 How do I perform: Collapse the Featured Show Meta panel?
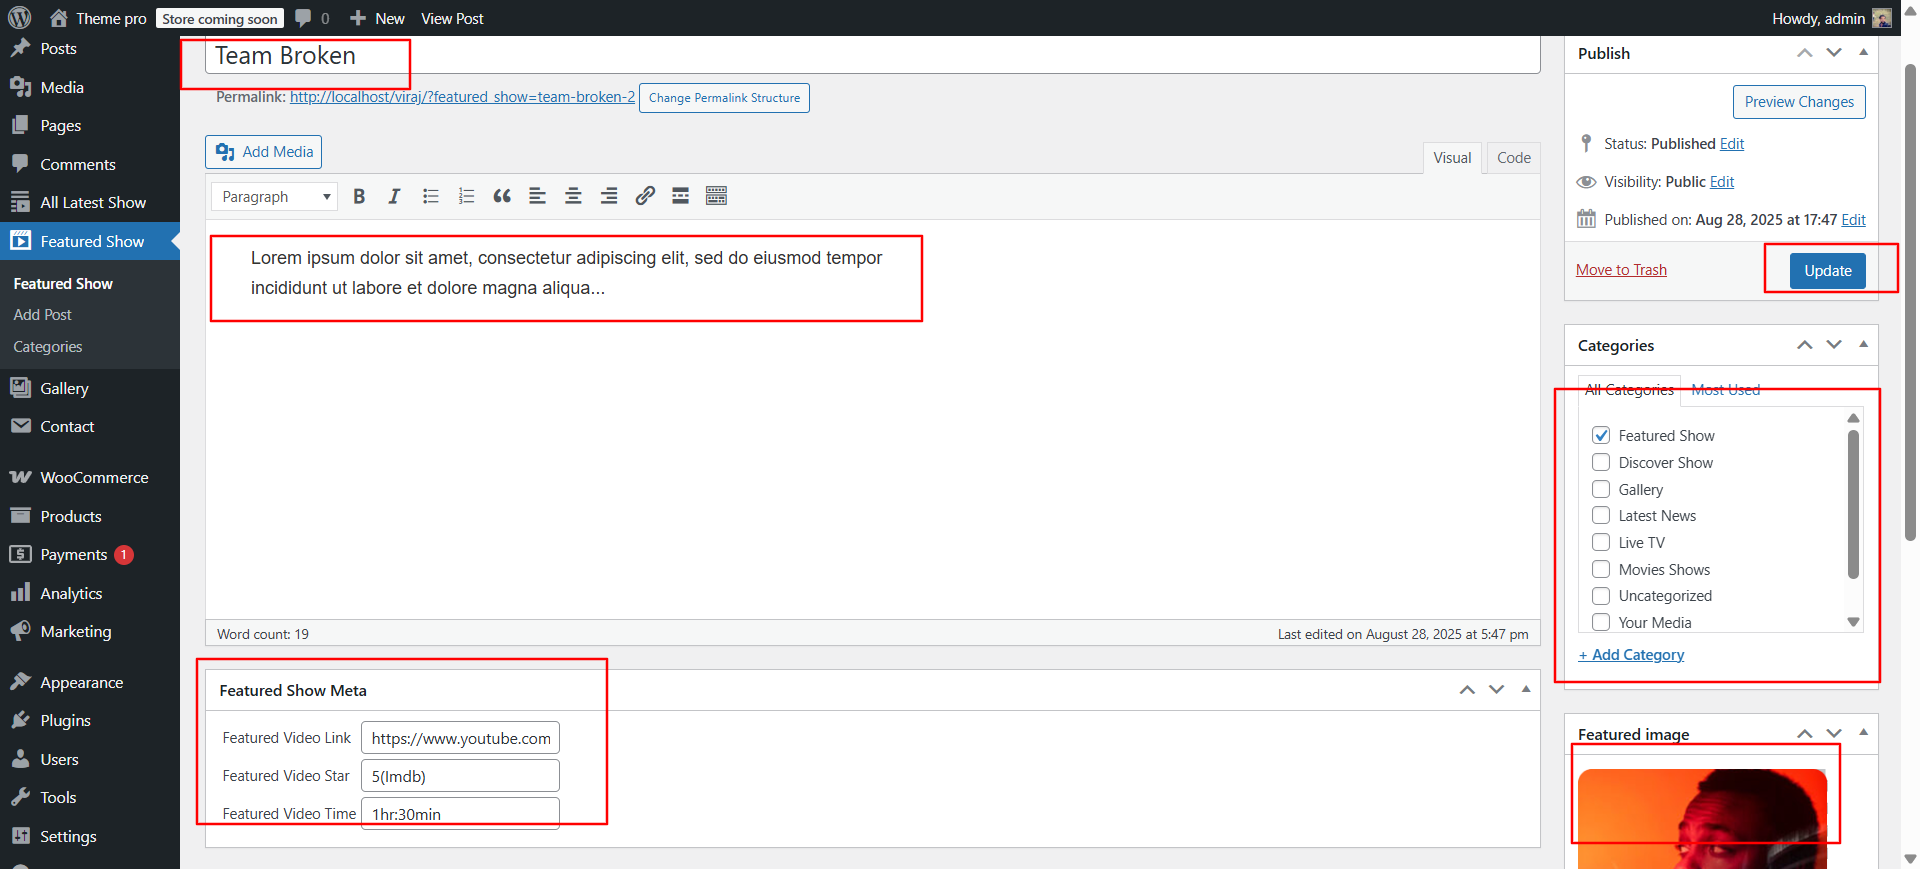tap(1526, 690)
